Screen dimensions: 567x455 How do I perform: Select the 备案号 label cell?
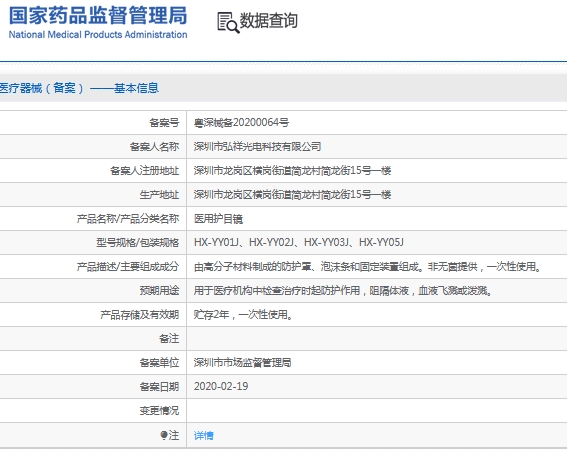[x=164, y=123]
